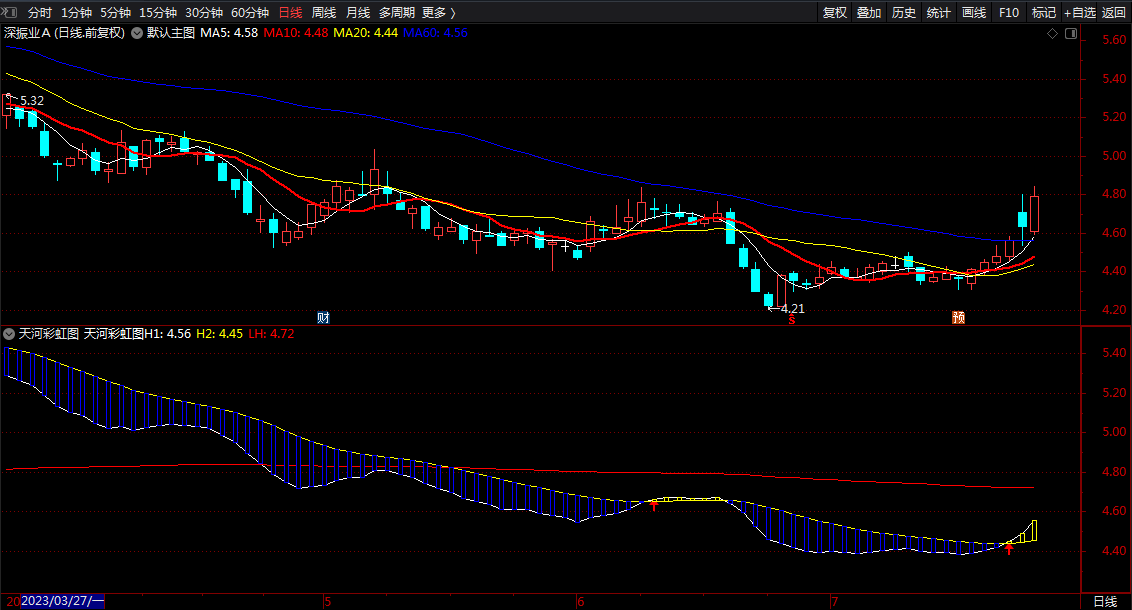The height and width of the screenshot is (610, 1132).
Task: Switch to 周线 weekly chart
Action: pyautogui.click(x=323, y=12)
